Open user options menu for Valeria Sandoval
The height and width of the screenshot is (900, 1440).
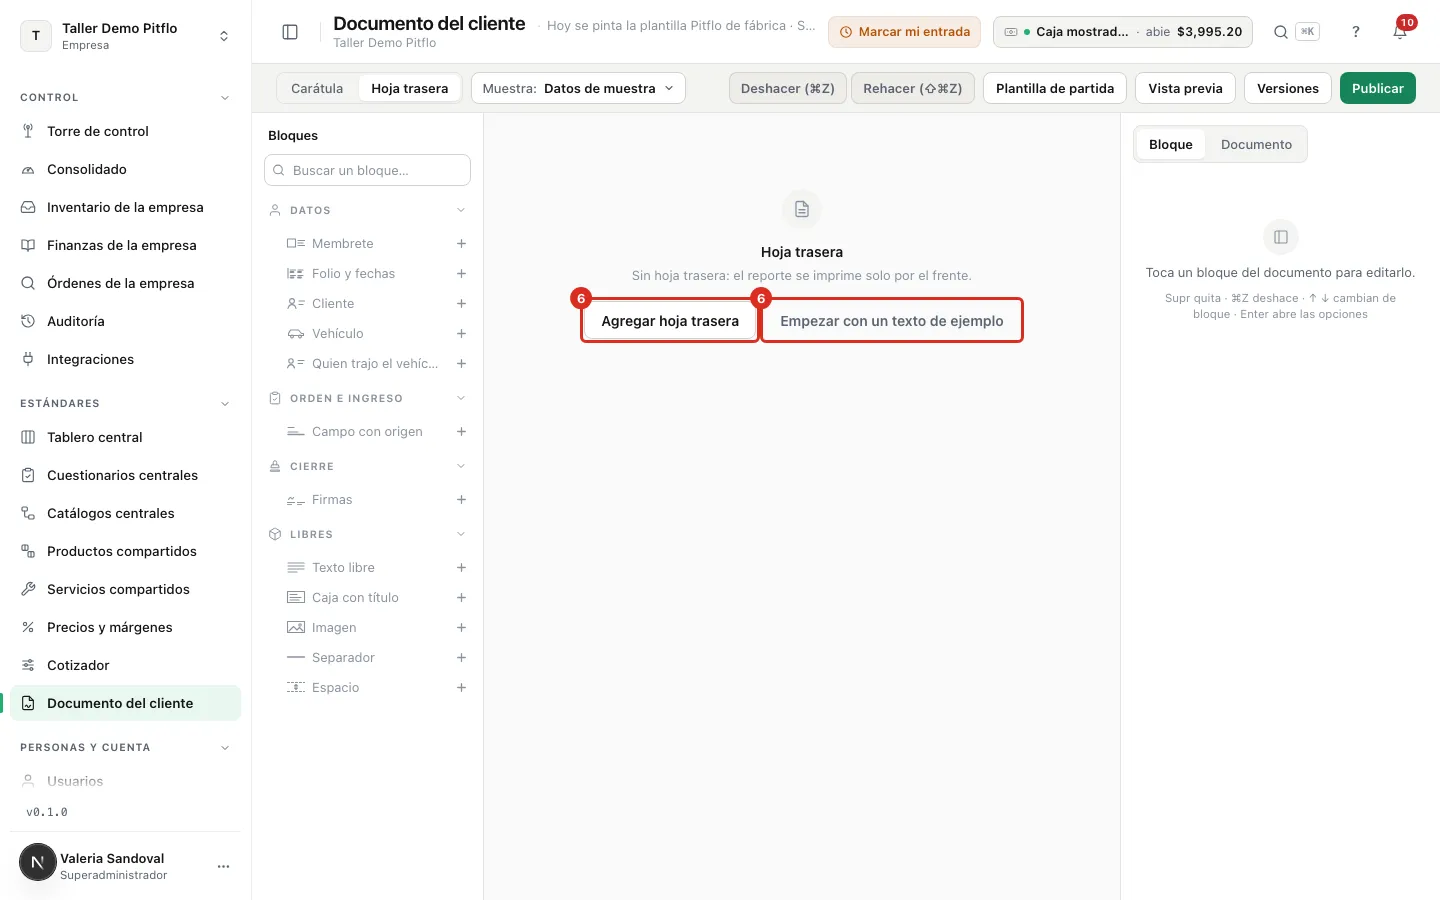[x=223, y=867]
